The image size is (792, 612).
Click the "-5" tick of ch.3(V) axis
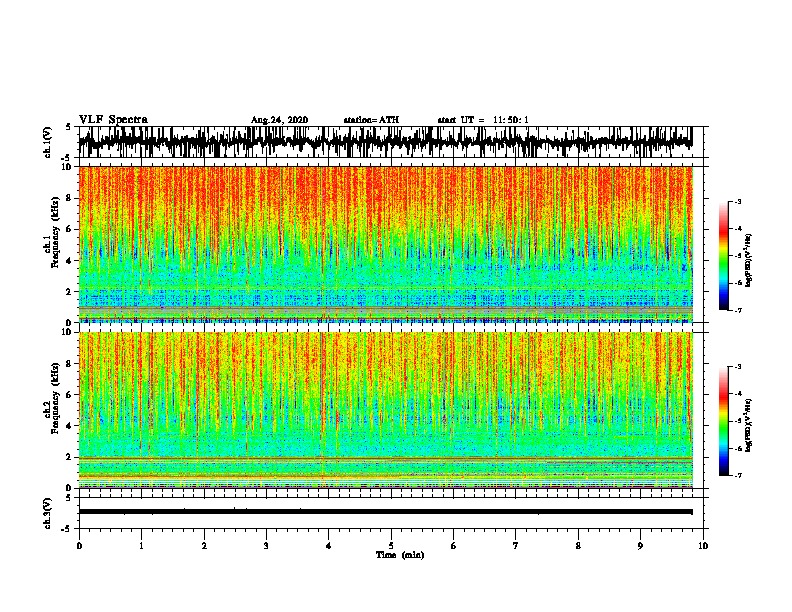(67, 529)
